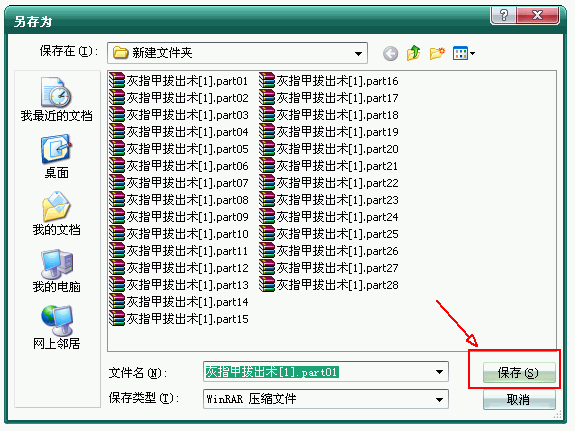This screenshot has height=431, width=575.
Task: Select file 灰指甲拔出术[1].part28
Action: click(329, 285)
